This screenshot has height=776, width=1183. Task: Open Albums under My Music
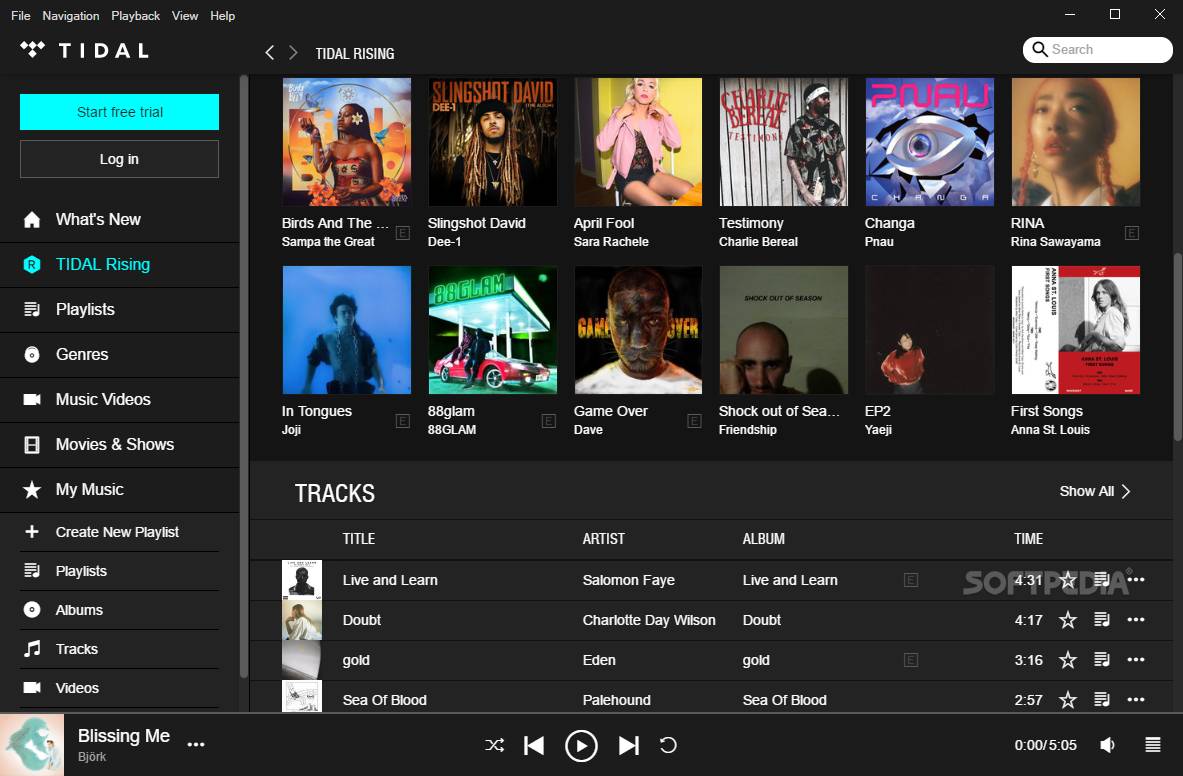[x=120, y=610]
